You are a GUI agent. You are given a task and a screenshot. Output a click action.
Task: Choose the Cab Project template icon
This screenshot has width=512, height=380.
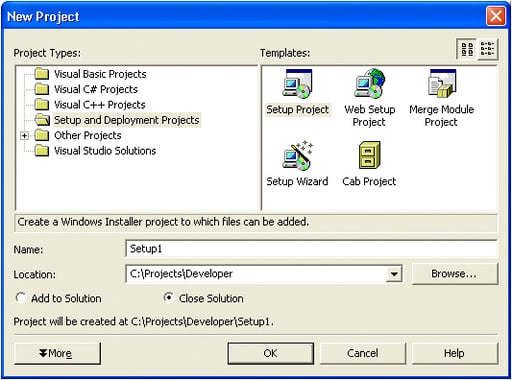coord(369,156)
